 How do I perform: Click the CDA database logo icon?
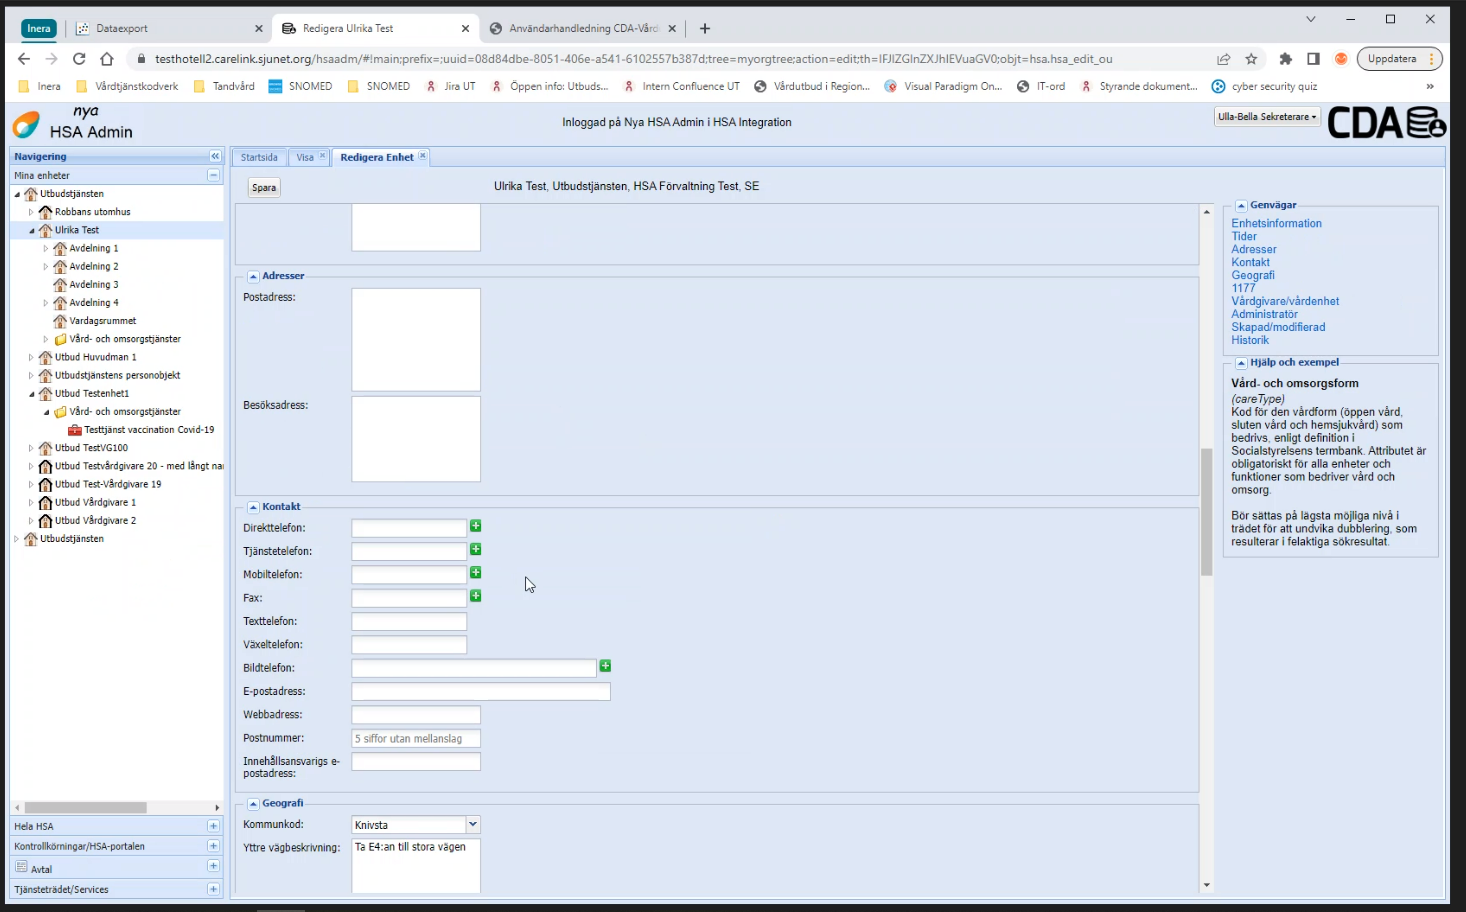[x=1386, y=123]
